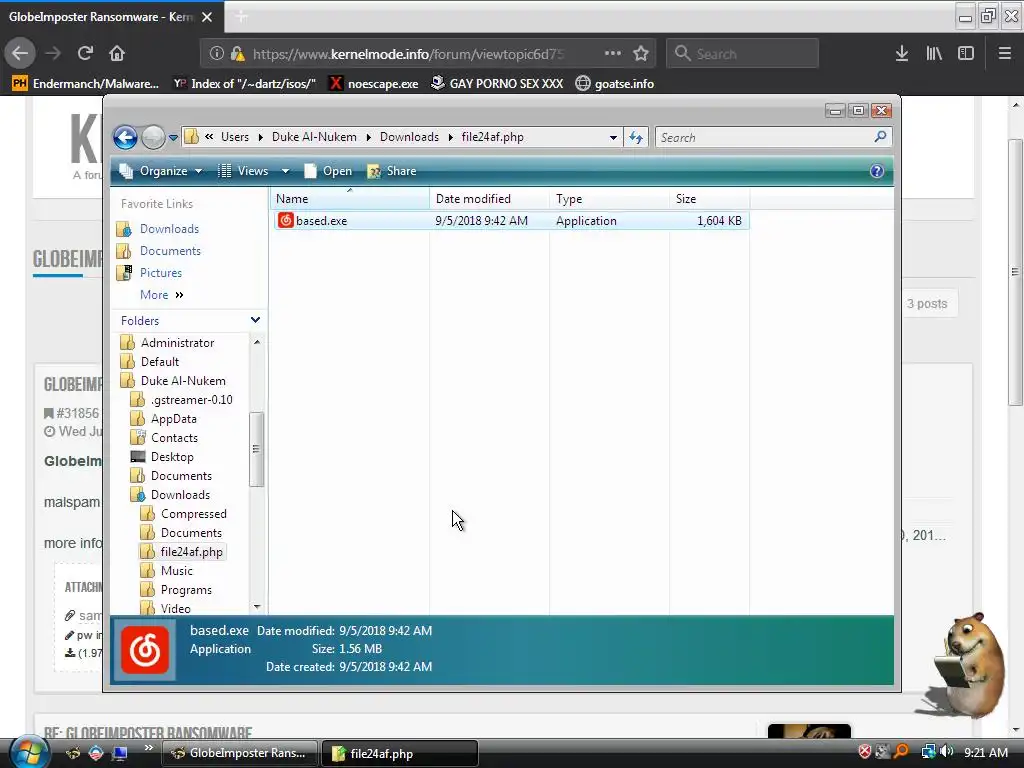1024x768 pixels.
Task: Expand More favorite links
Action: 161,295
